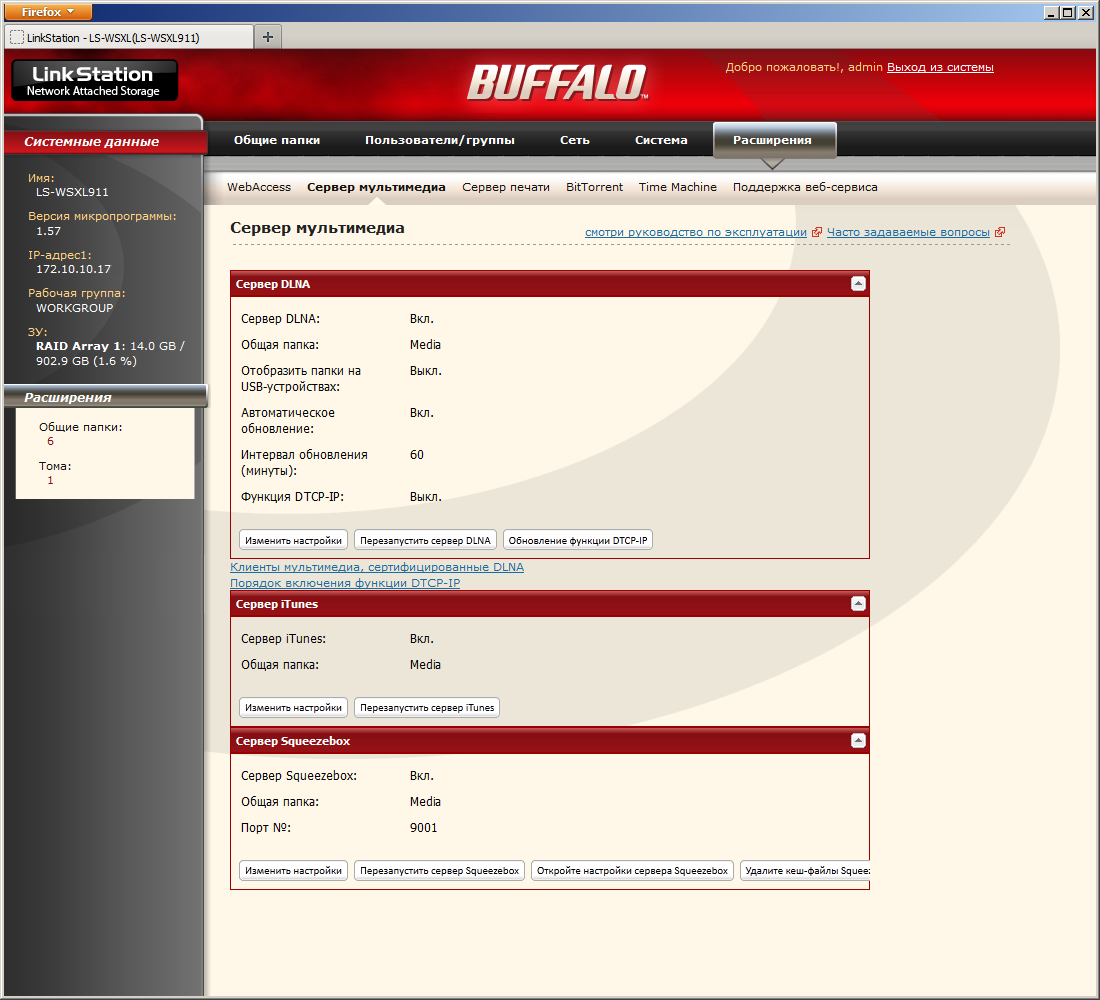
Task: Switch to the Общие папки tab
Action: pyautogui.click(x=276, y=140)
